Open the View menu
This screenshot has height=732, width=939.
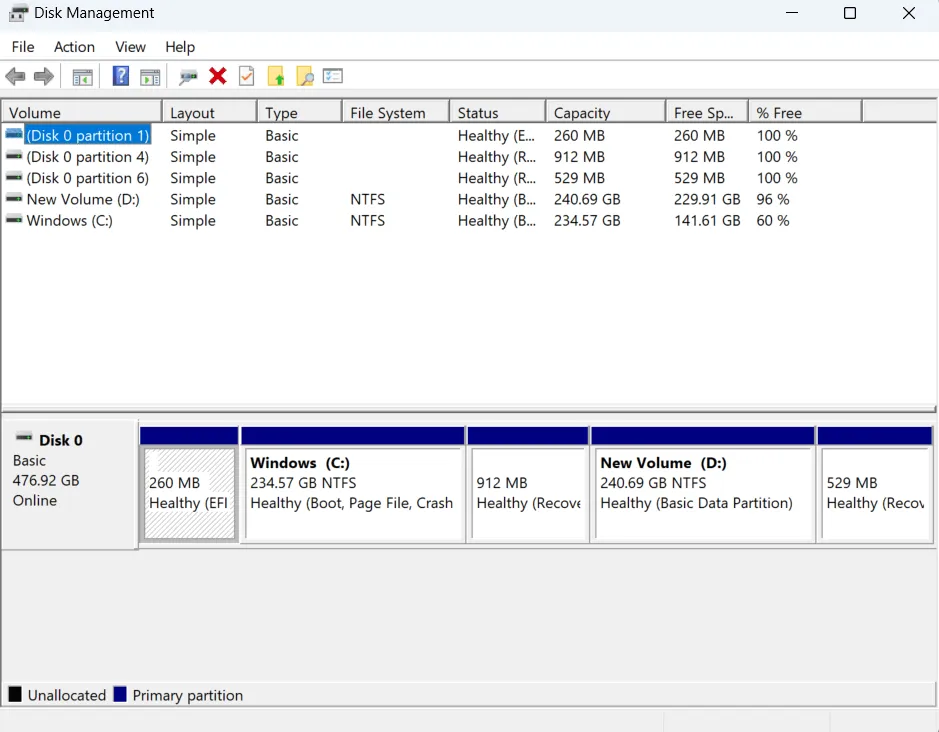[x=130, y=47]
